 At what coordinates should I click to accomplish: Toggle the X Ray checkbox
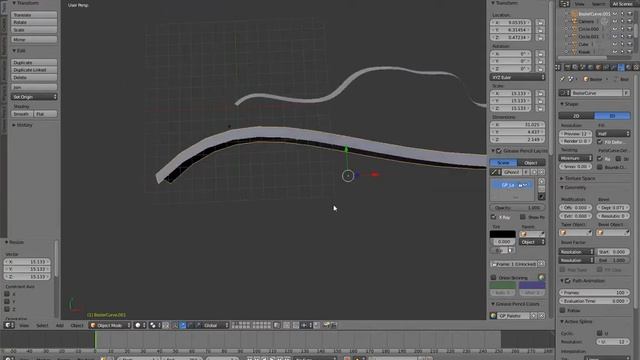tap(493, 217)
